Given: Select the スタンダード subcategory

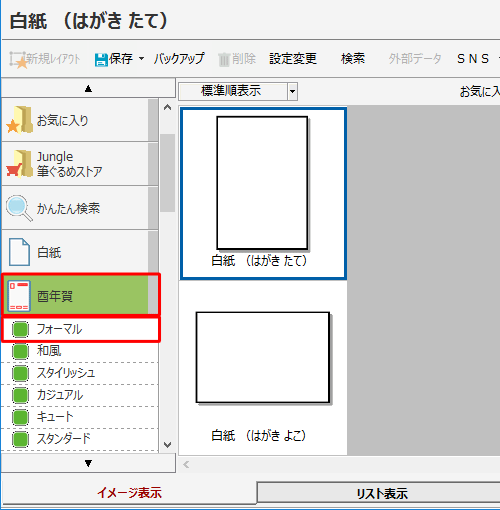Looking at the screenshot, I should (80, 439).
